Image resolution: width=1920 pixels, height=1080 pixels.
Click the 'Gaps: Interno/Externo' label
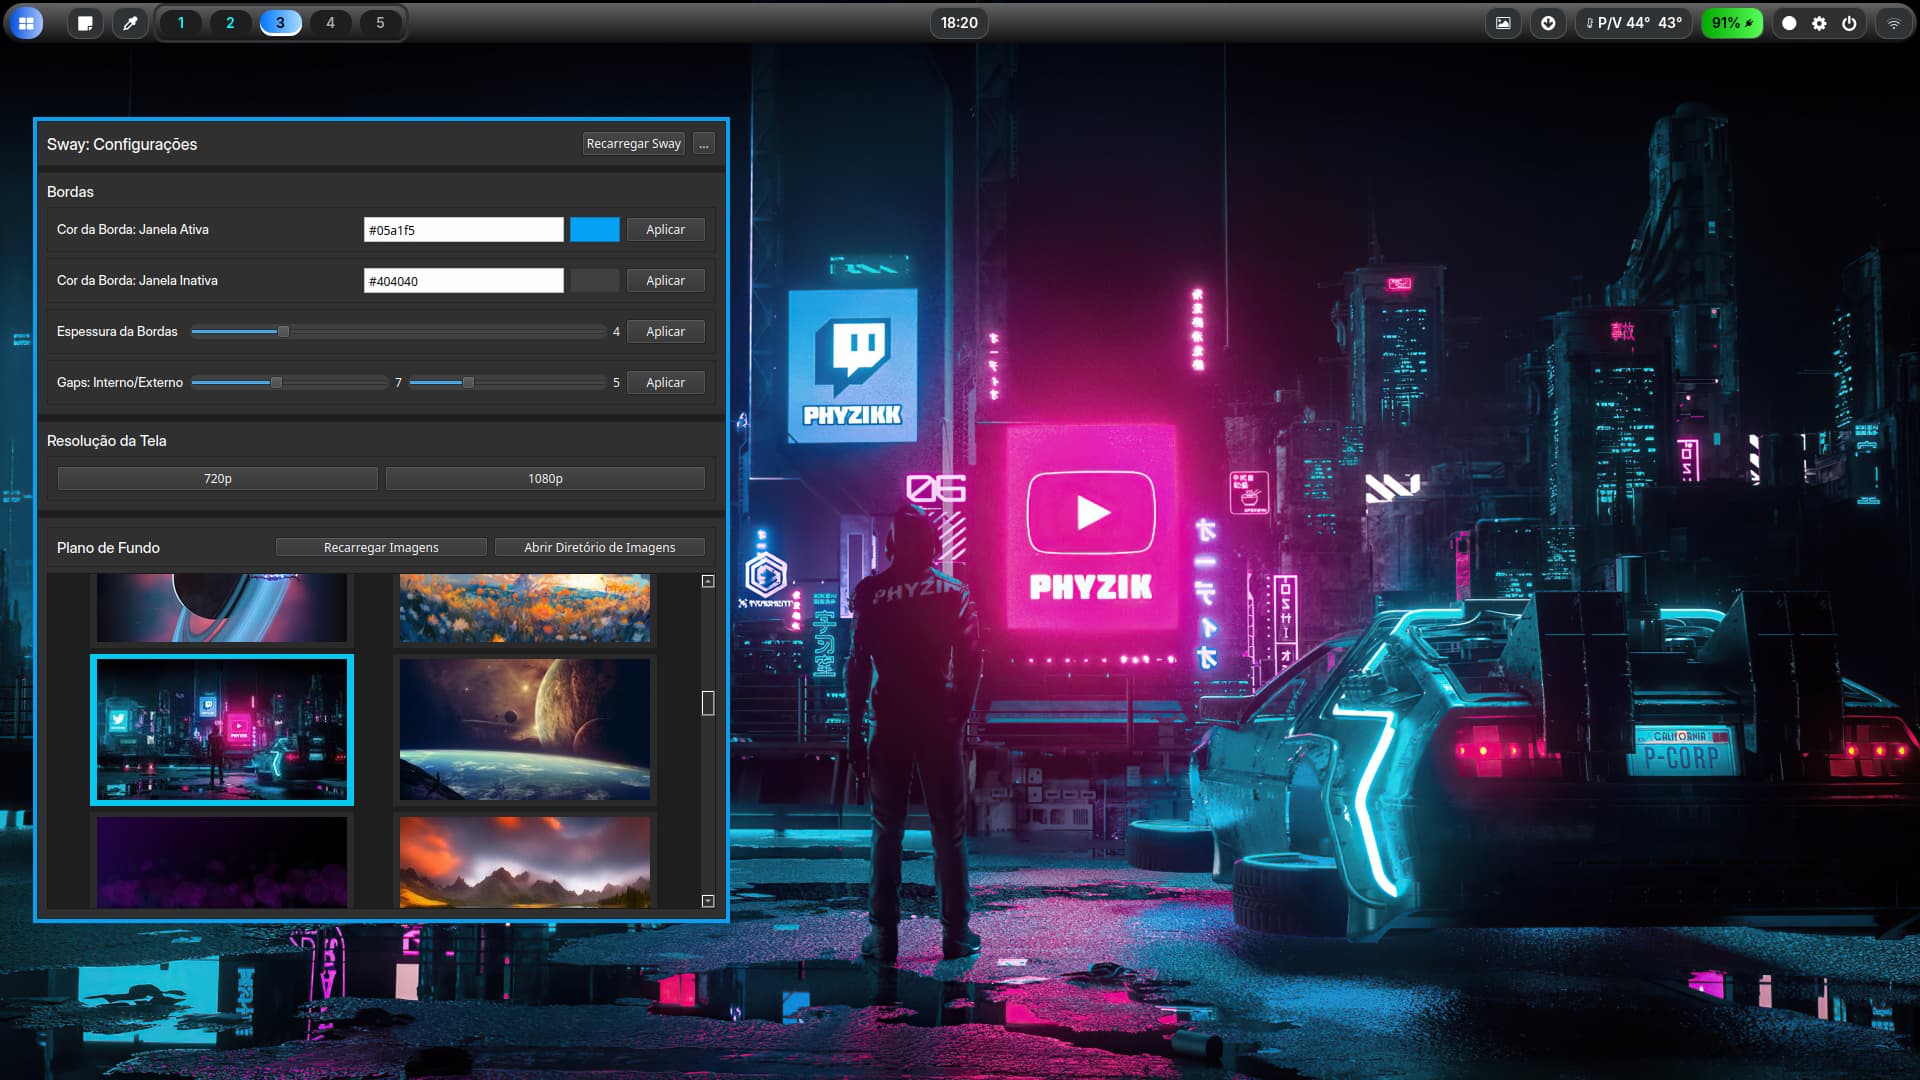point(120,383)
